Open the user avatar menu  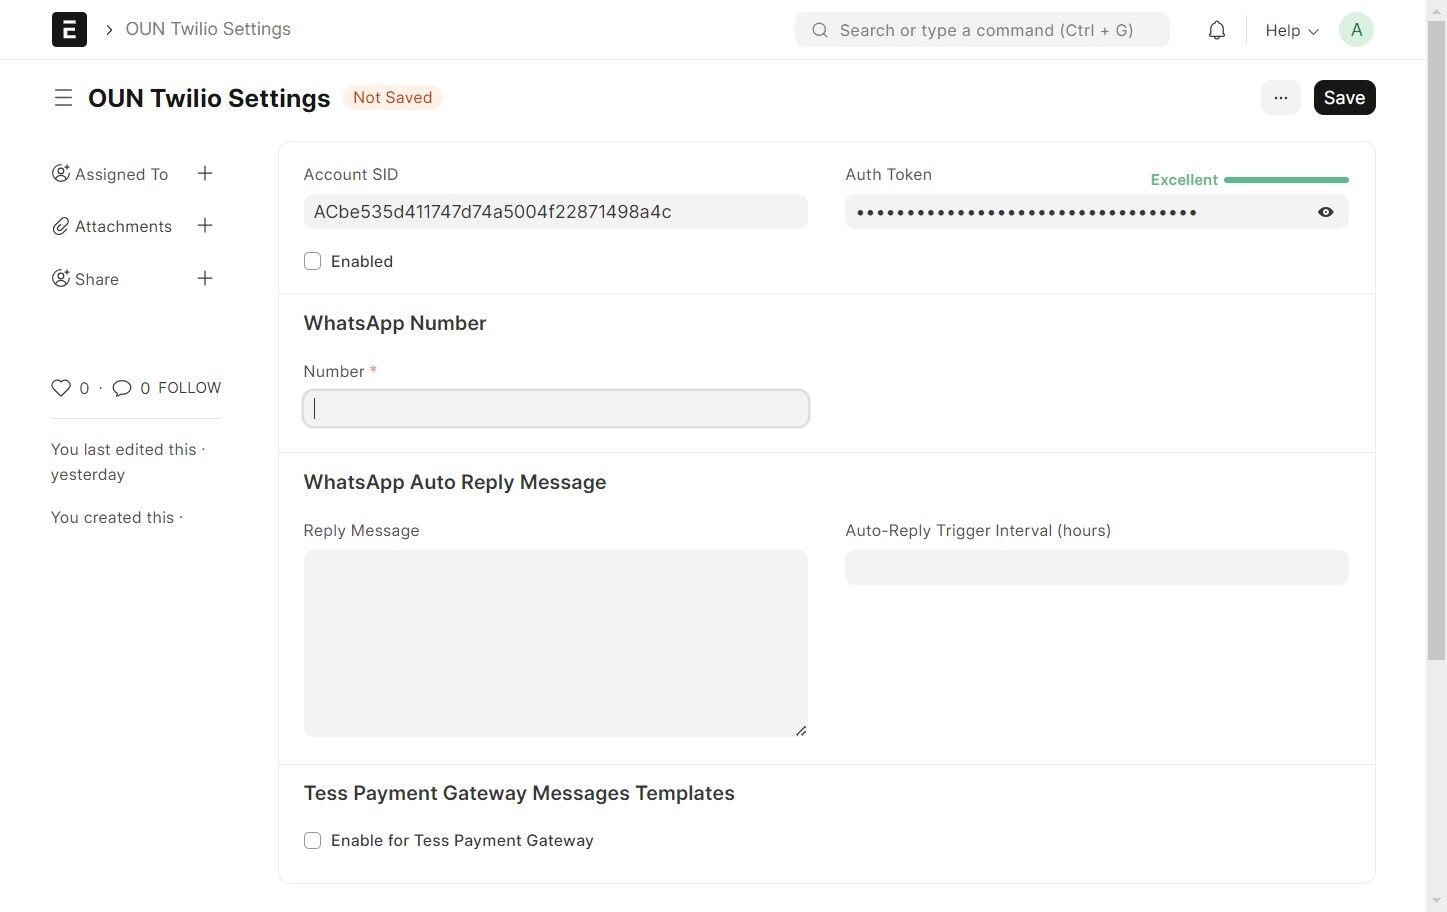(1356, 30)
